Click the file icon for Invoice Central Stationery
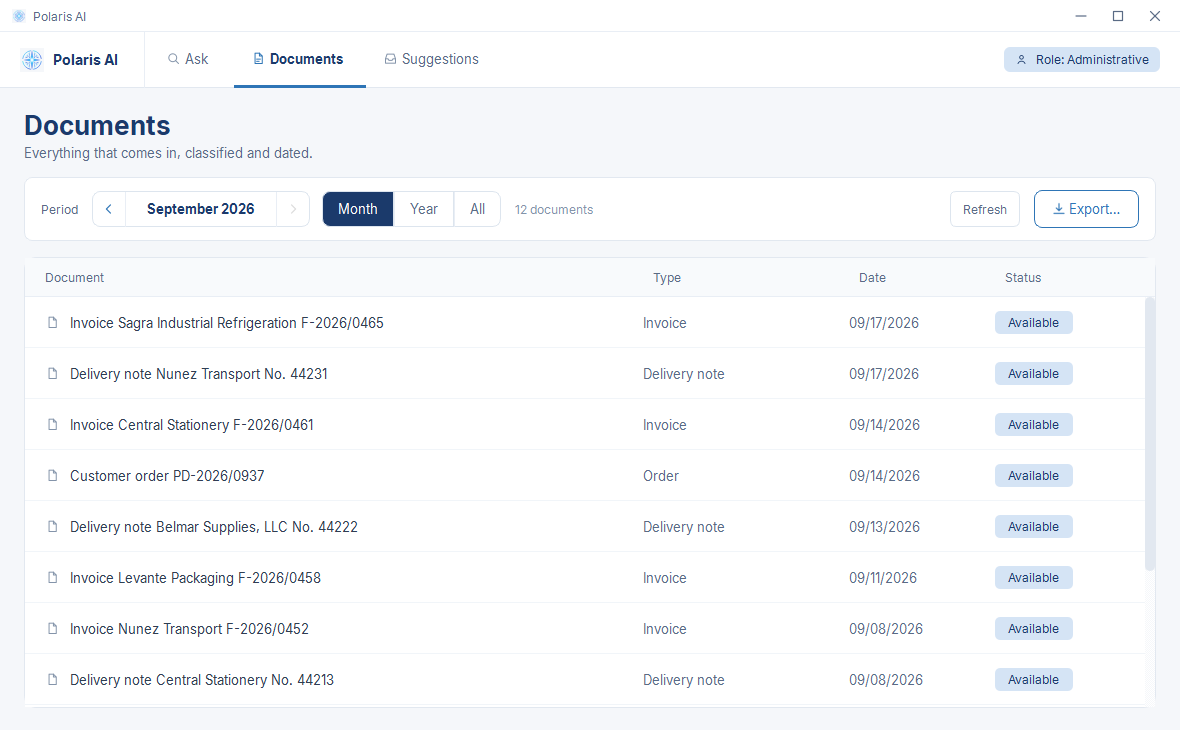The height and width of the screenshot is (730, 1180). pyautogui.click(x=53, y=424)
